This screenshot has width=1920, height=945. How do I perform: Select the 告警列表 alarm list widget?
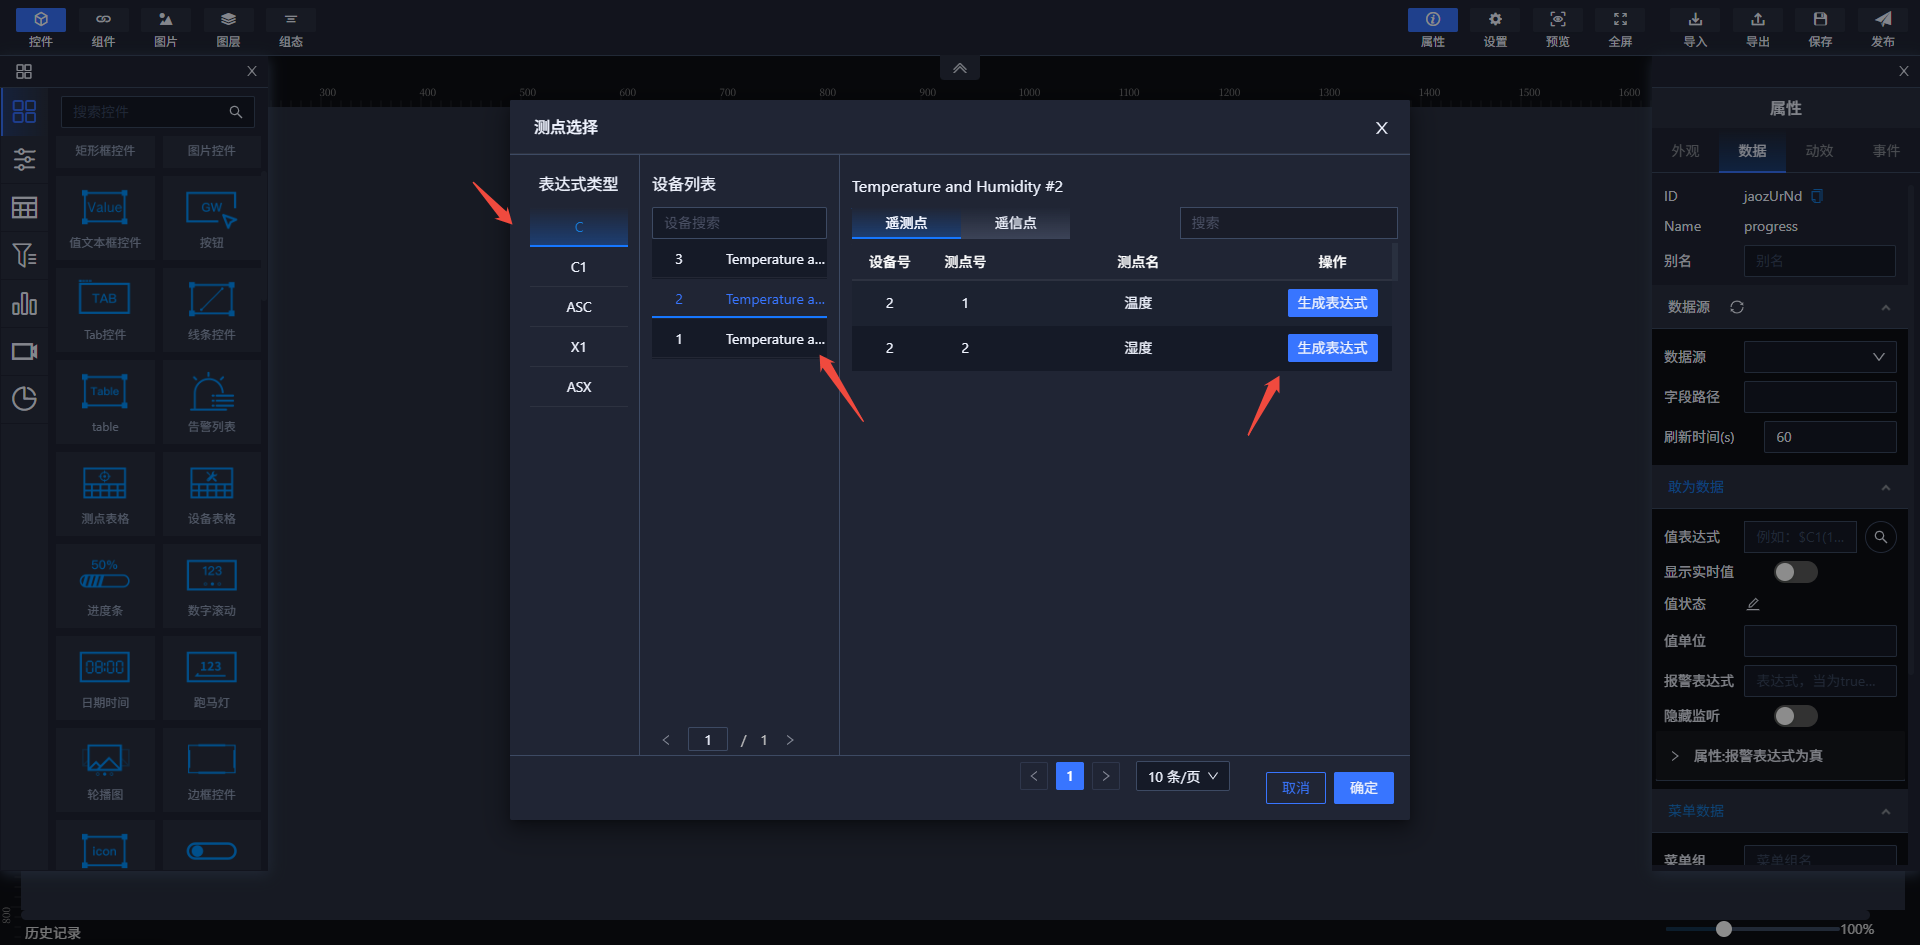[212, 402]
